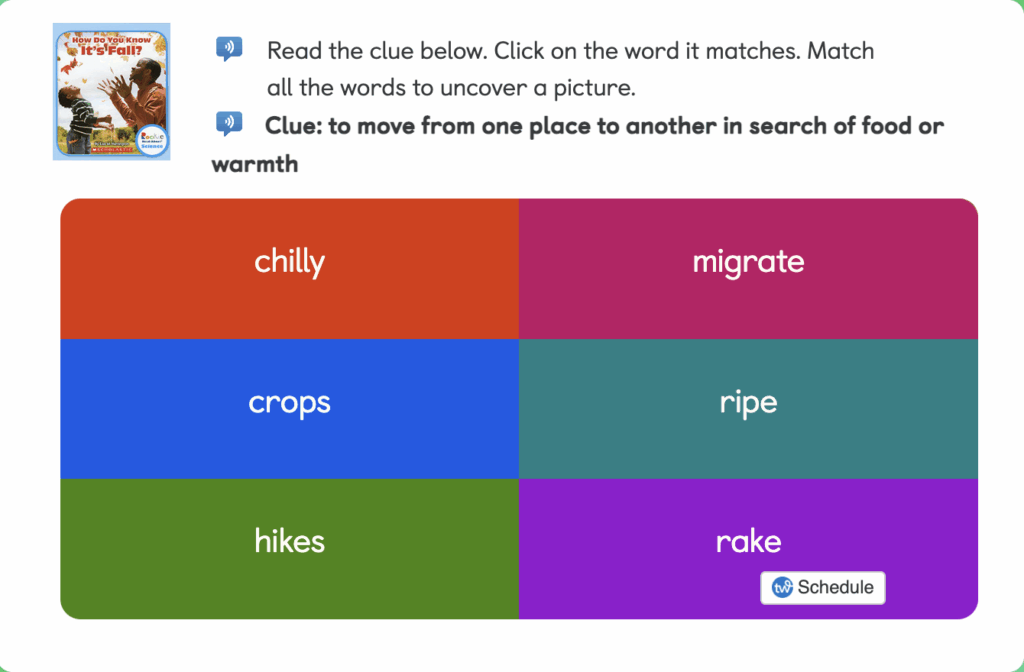Pick the "crops" answer tile
1024x672 pixels.
(289, 402)
